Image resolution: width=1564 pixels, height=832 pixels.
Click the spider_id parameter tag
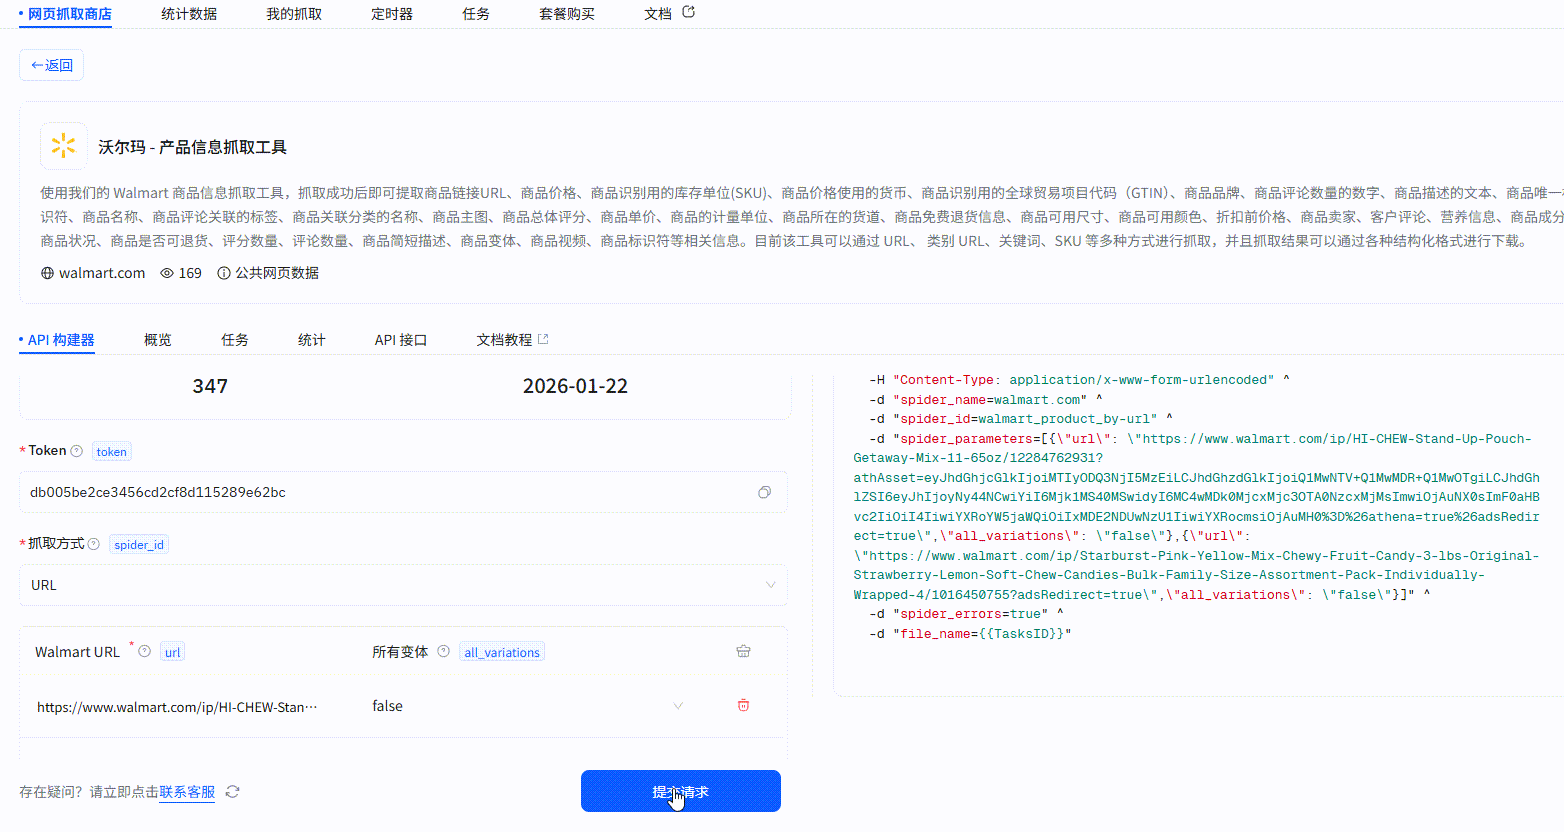click(139, 545)
